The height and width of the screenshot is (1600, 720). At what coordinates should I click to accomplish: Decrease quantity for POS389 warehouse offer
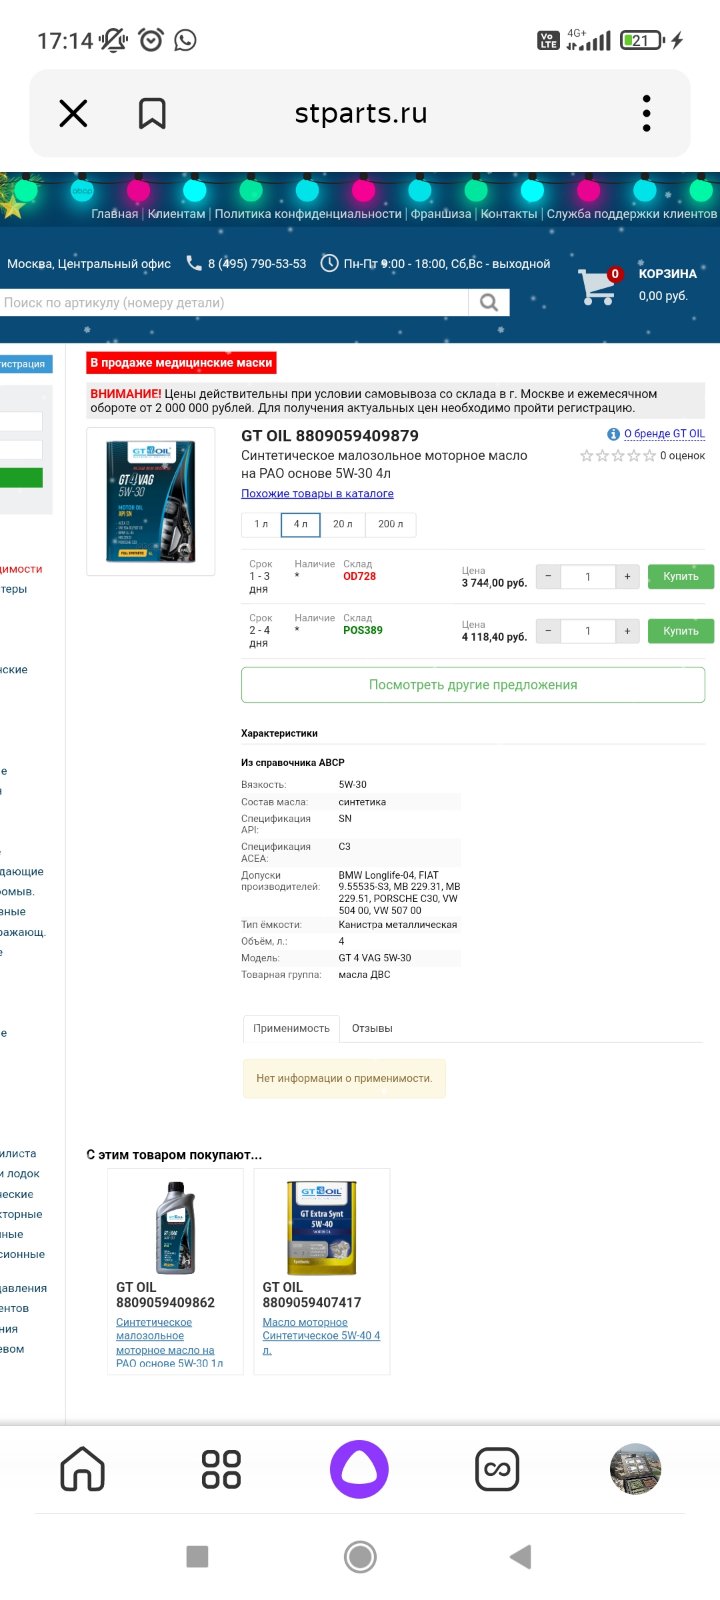(548, 631)
